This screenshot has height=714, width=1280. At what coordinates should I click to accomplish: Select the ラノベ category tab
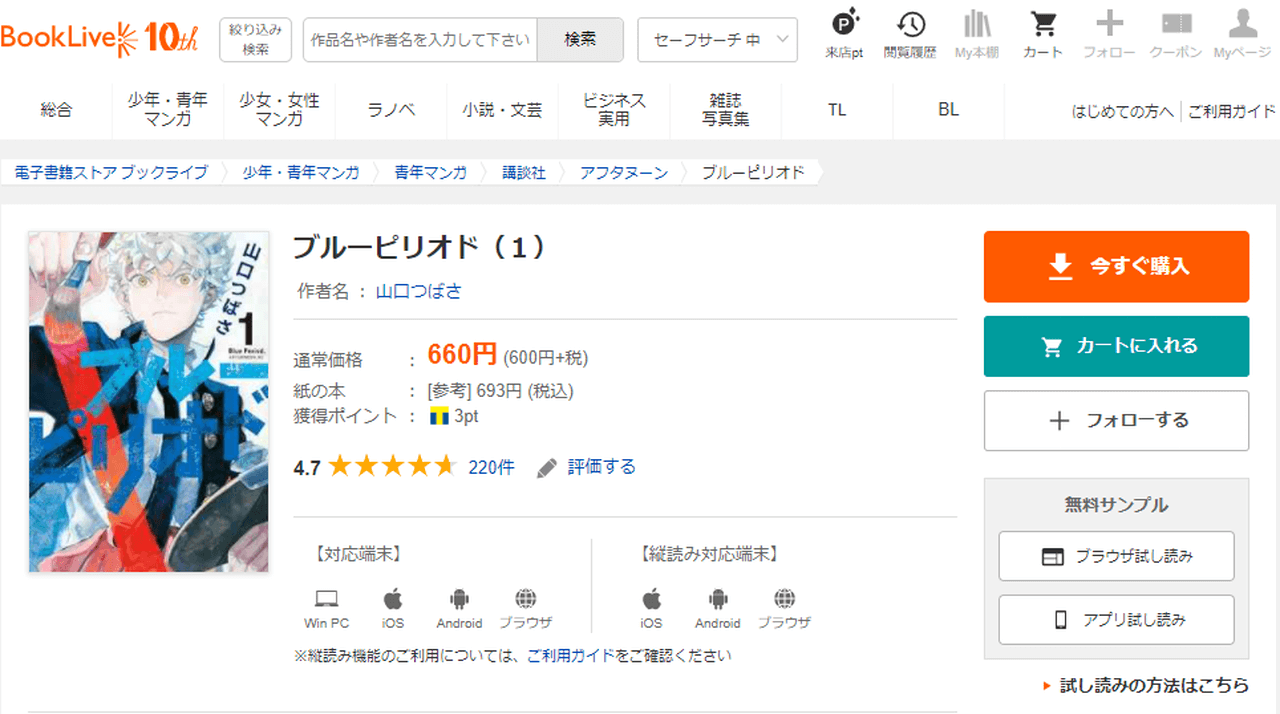(391, 110)
